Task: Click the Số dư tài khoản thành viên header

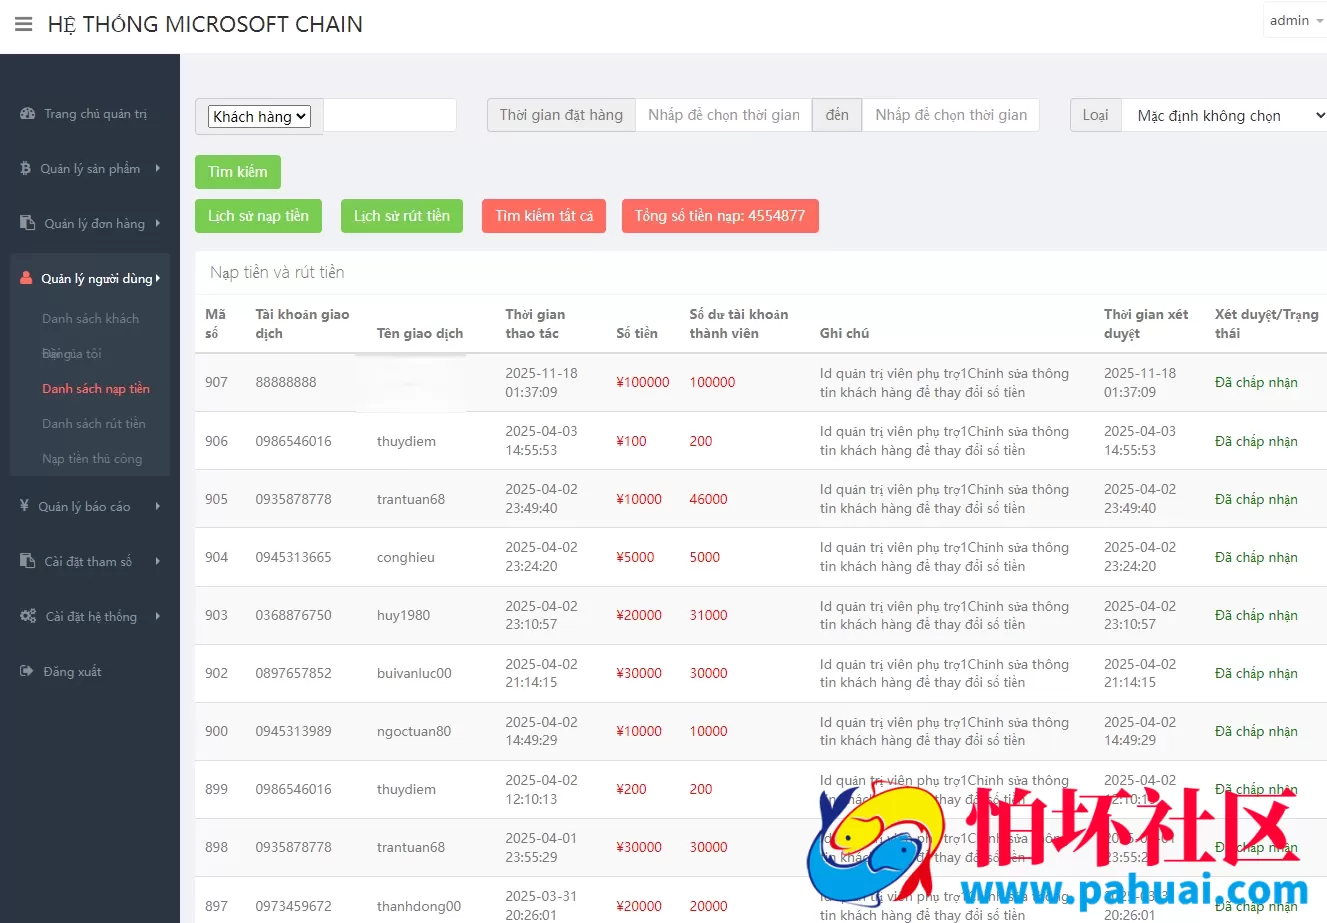Action: (739, 324)
